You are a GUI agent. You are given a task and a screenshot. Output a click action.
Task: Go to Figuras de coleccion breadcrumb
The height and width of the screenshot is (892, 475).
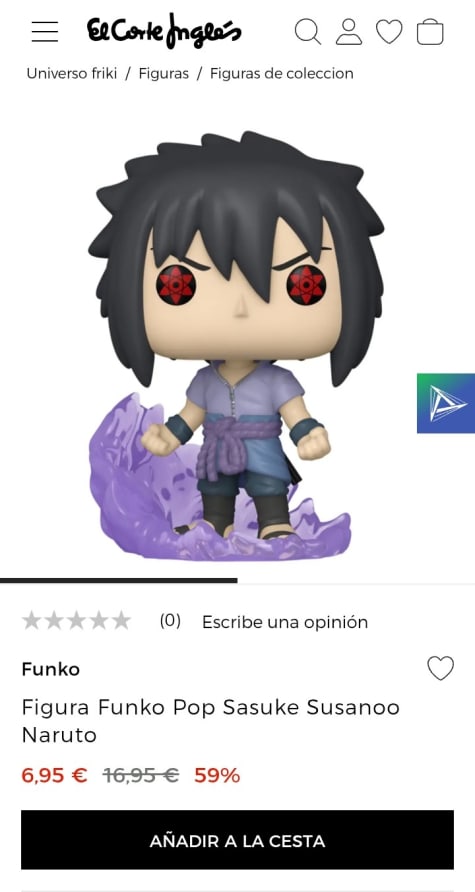[x=282, y=73]
